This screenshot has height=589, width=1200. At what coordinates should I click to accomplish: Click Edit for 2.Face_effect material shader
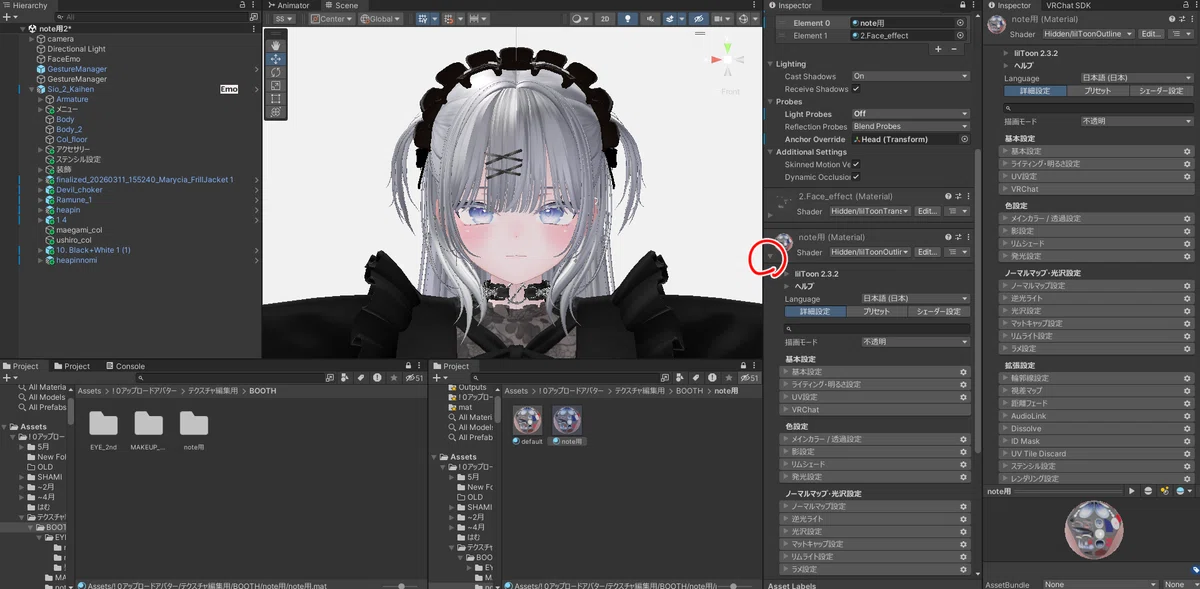coord(927,211)
